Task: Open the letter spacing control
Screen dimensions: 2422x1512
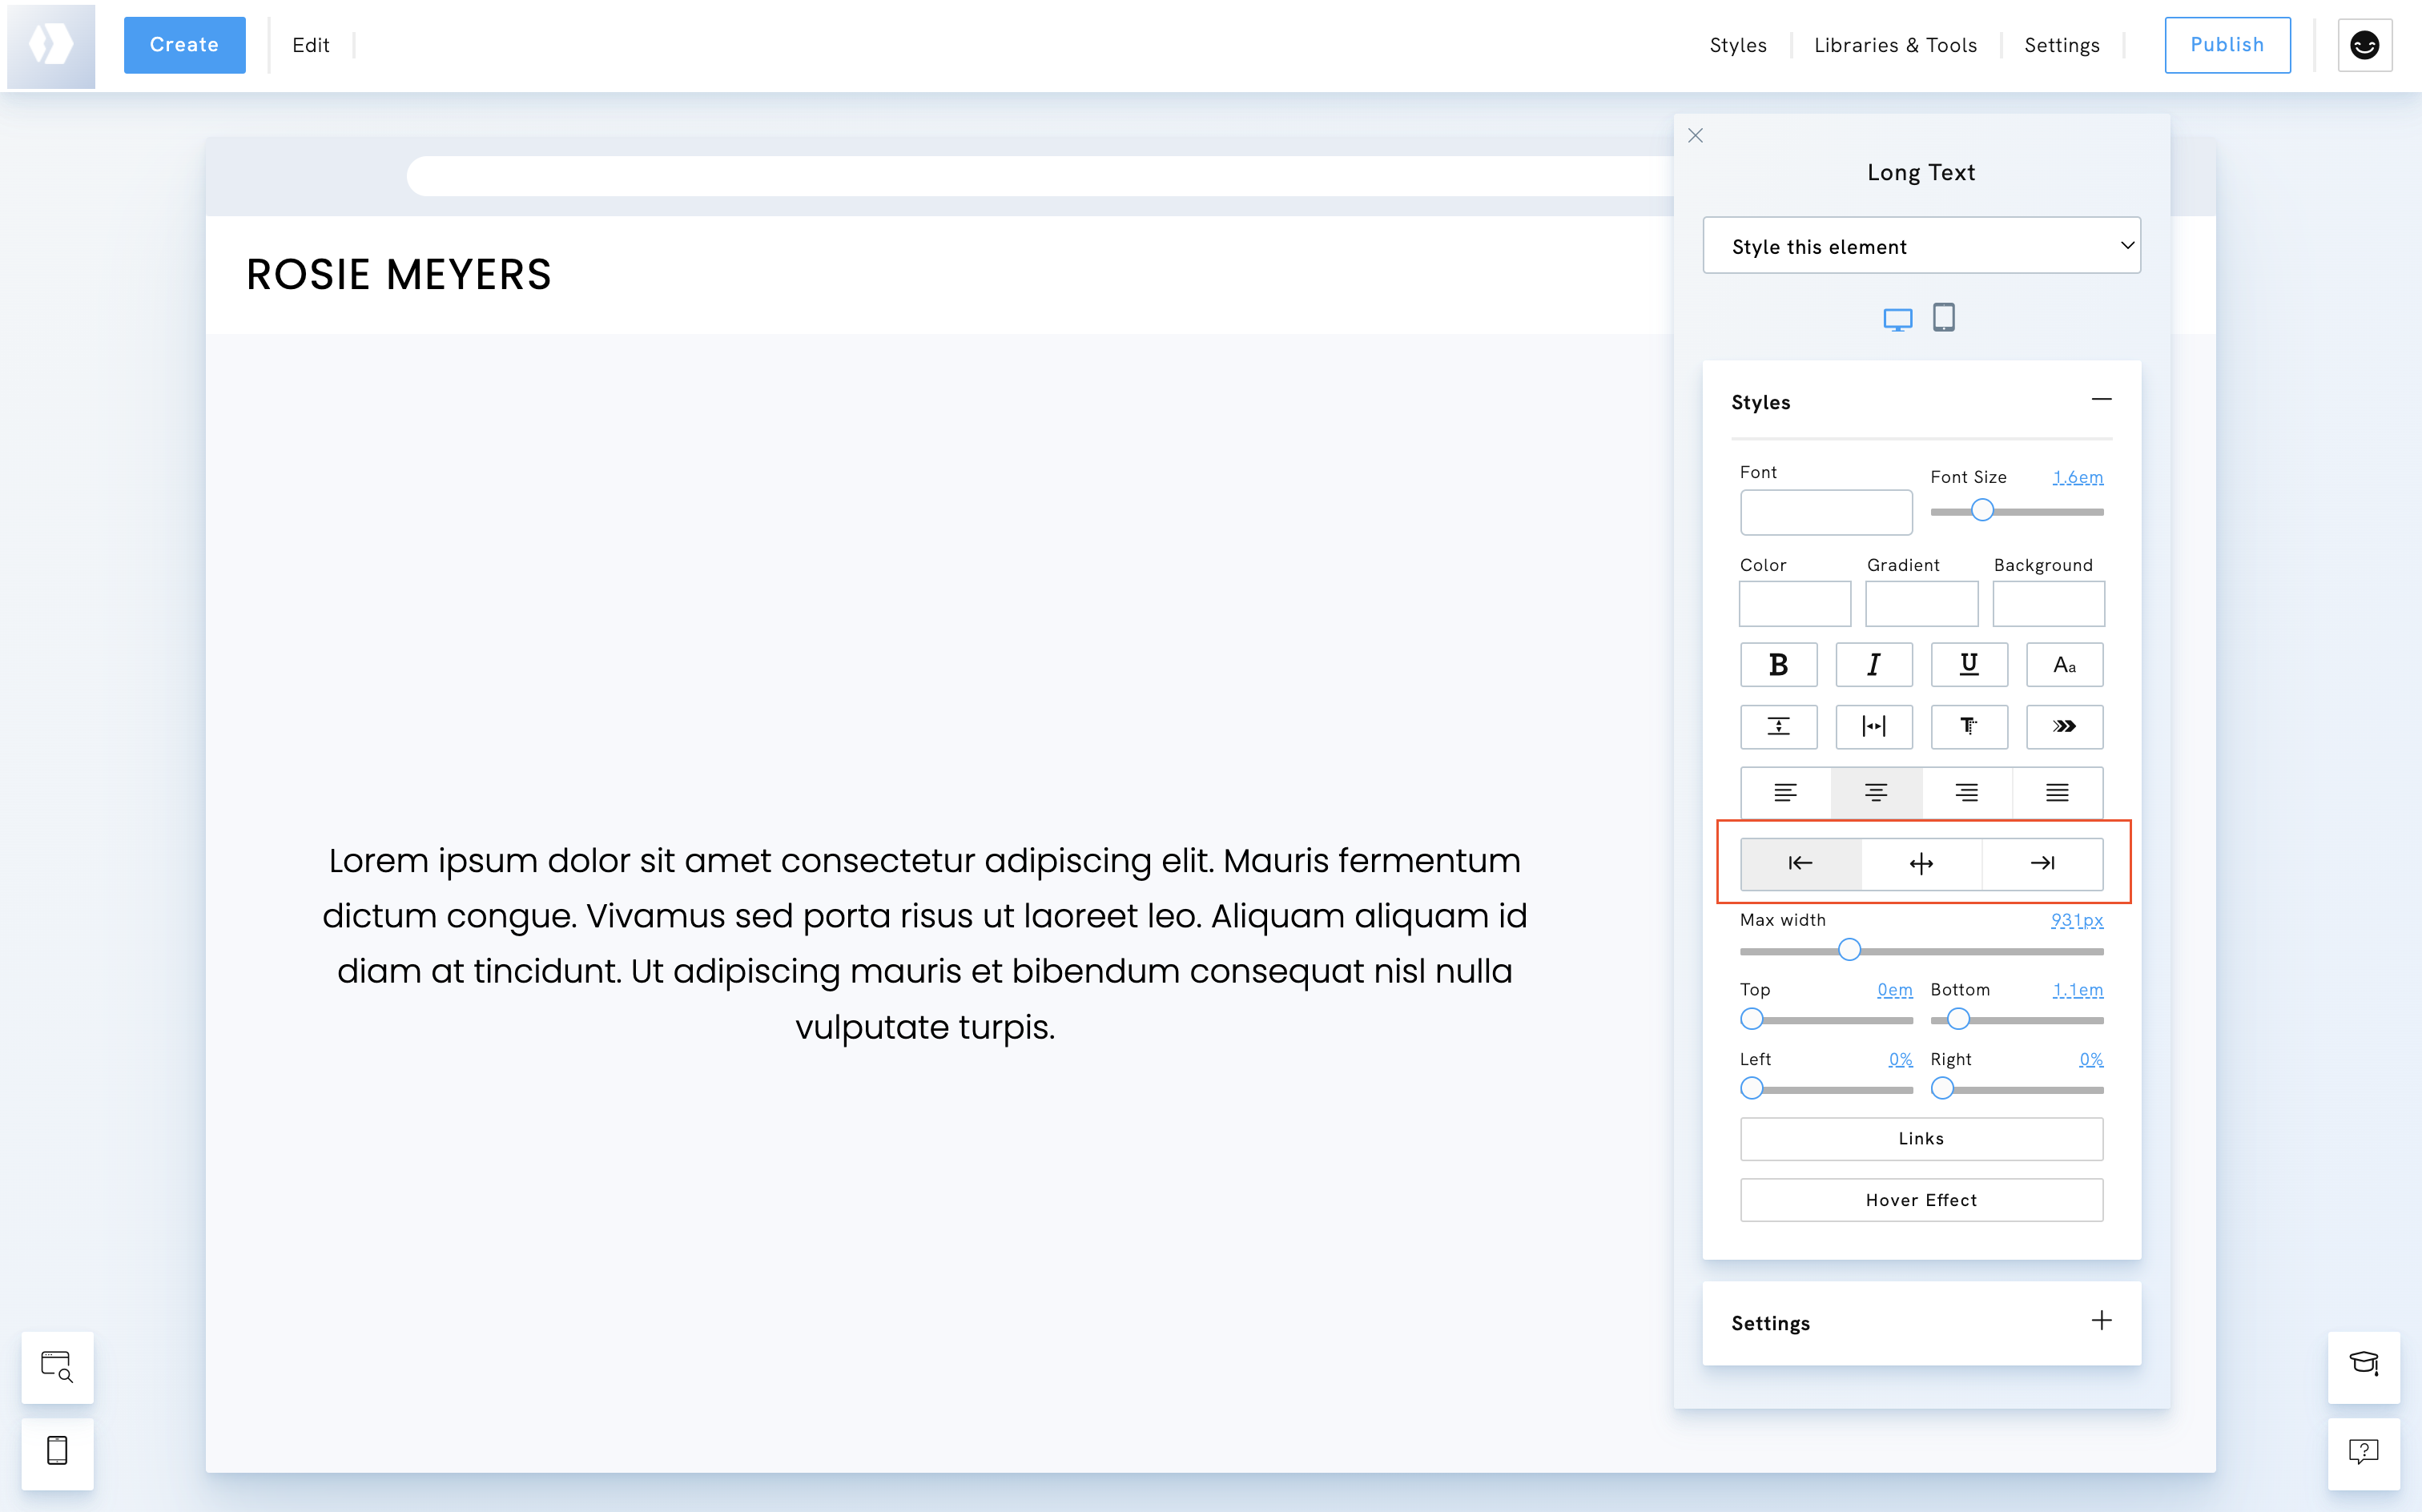Action: (x=1875, y=727)
